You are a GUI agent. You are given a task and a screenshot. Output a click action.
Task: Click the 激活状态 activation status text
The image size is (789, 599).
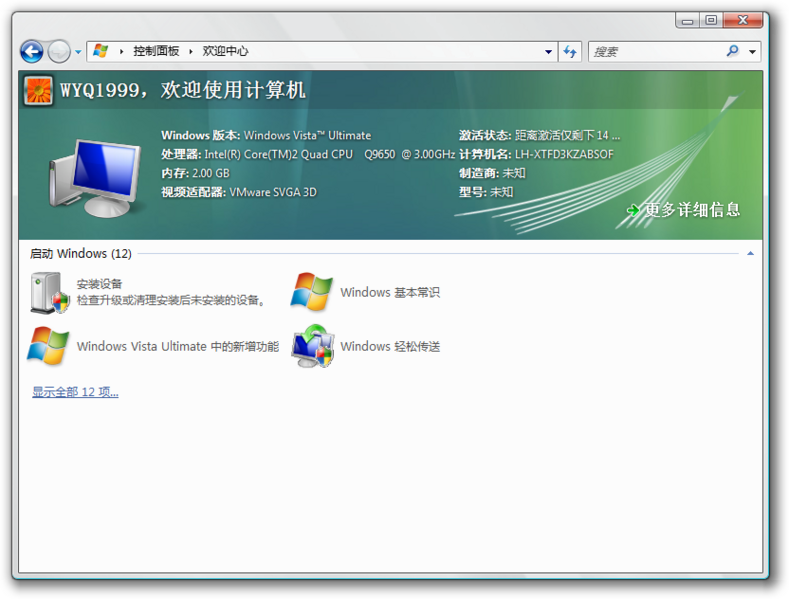click(x=539, y=135)
